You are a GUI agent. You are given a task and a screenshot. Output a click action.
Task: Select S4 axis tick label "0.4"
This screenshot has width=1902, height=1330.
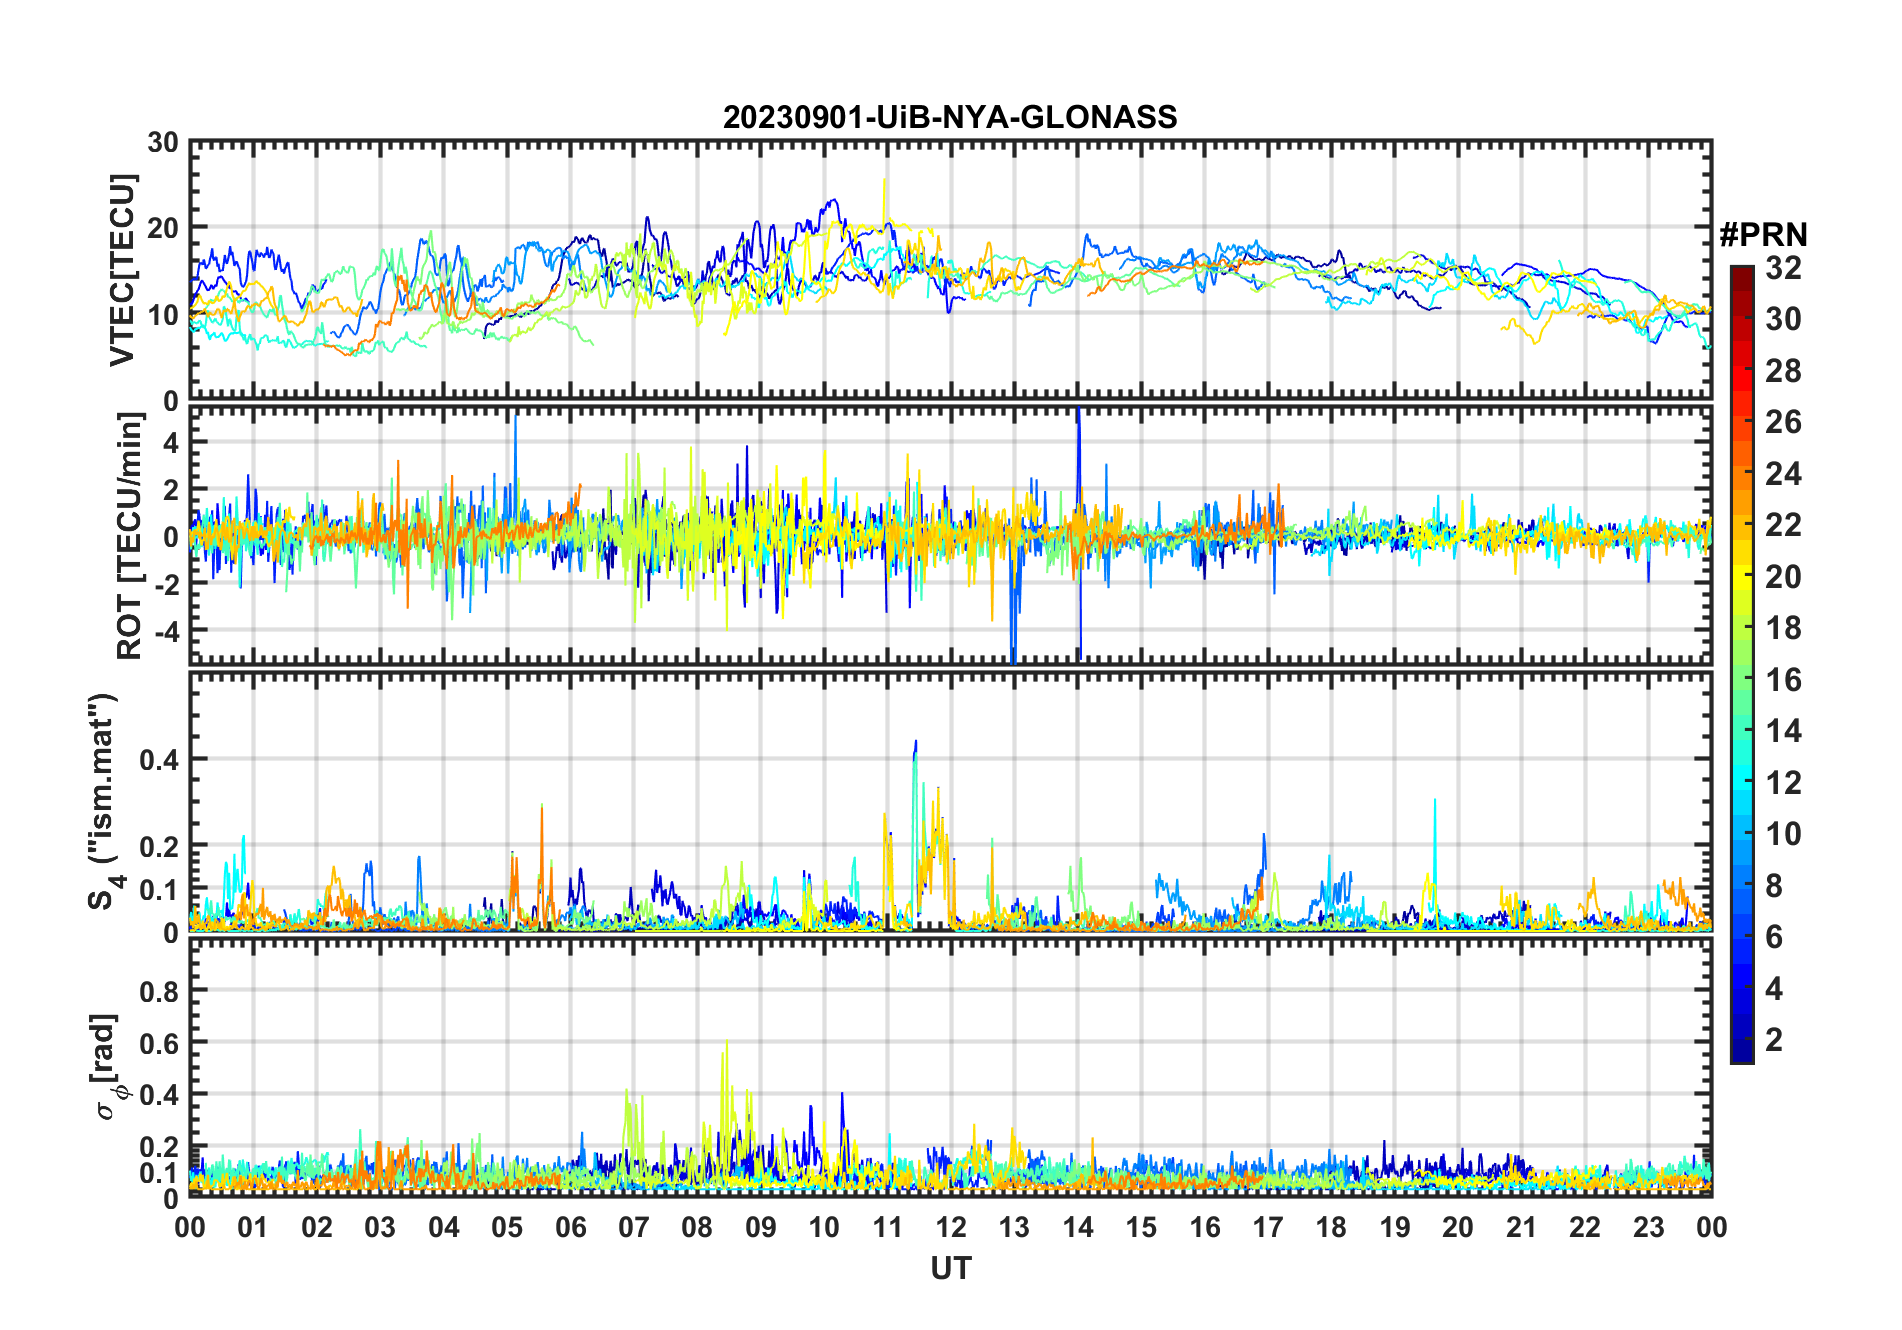click(159, 760)
